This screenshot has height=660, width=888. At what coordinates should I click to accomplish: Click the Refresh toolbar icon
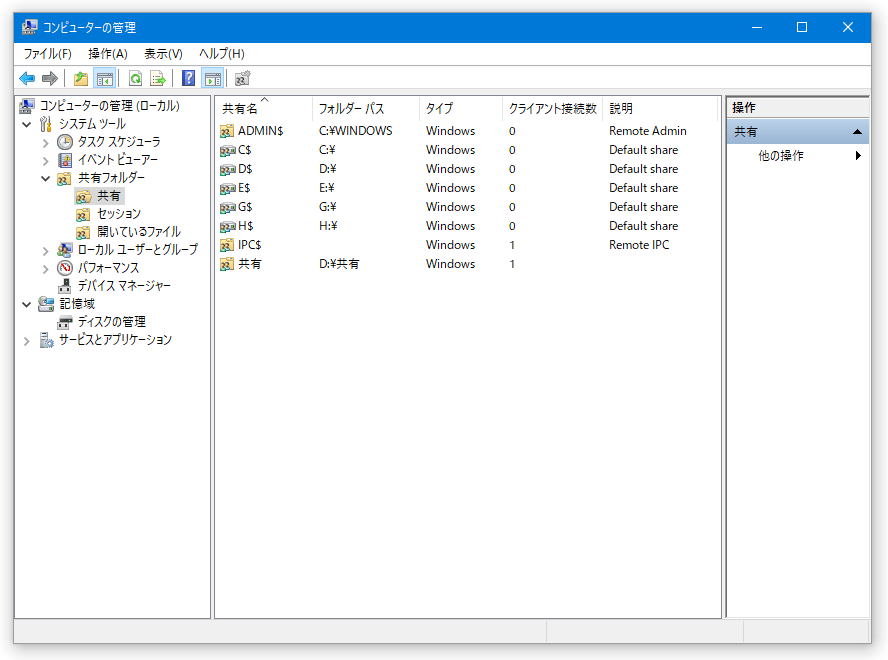135,78
